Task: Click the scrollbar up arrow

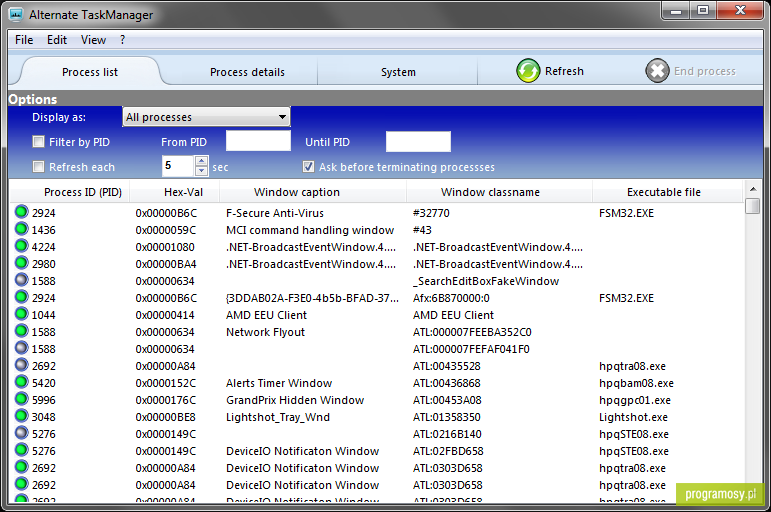Action: tap(753, 189)
